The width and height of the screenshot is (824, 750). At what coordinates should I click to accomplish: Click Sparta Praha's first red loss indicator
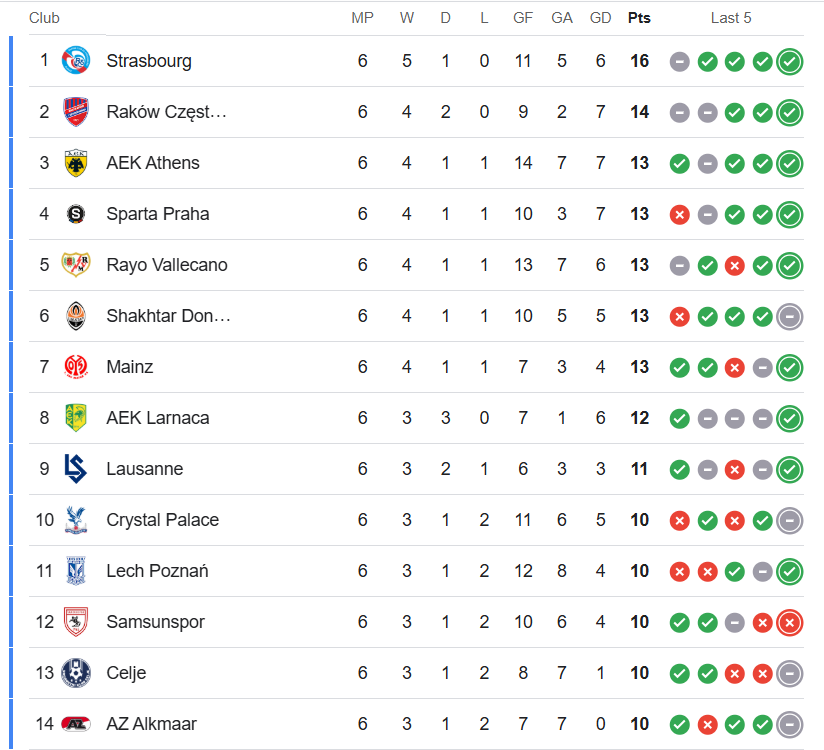tap(679, 214)
